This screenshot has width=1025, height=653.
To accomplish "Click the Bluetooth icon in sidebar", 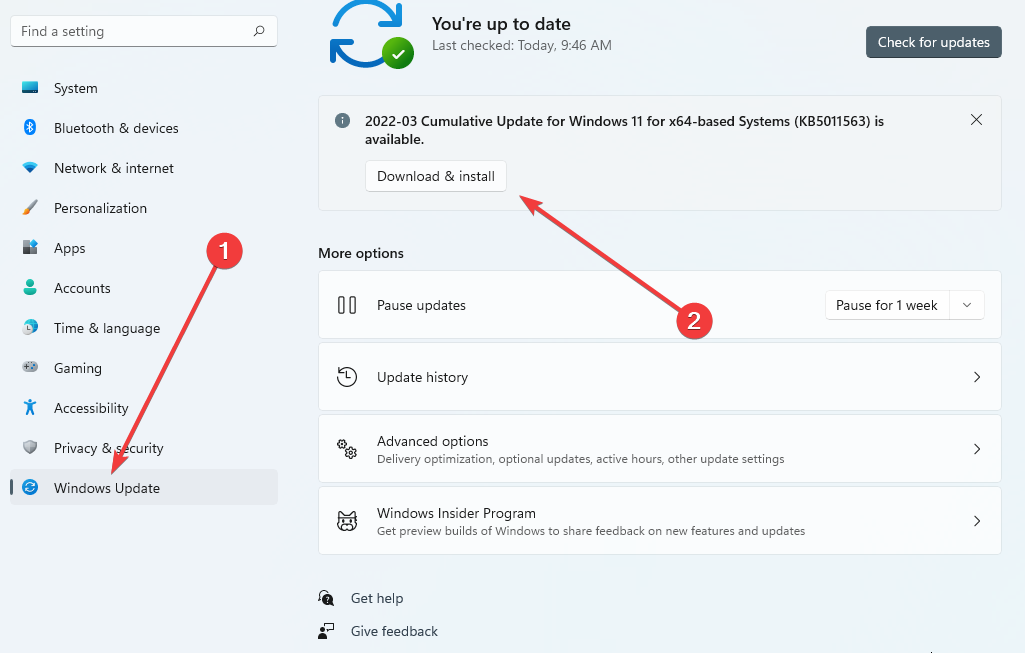I will (30, 127).
